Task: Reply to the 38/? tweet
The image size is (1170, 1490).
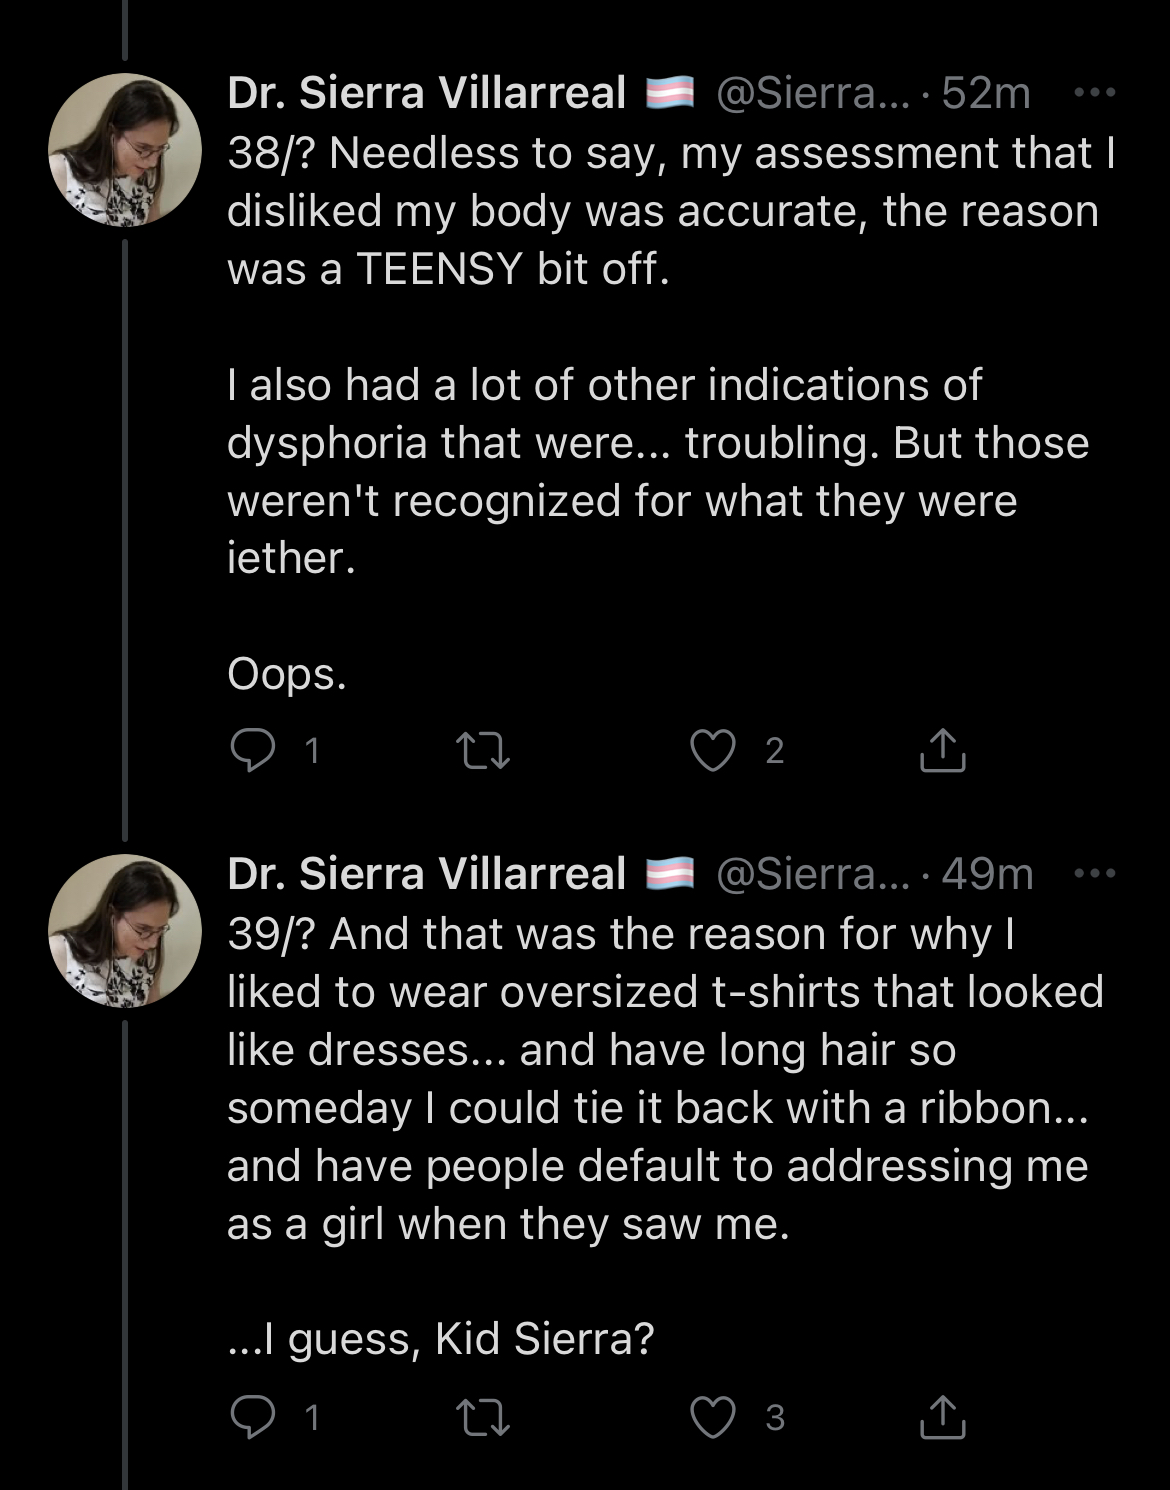Action: [253, 750]
